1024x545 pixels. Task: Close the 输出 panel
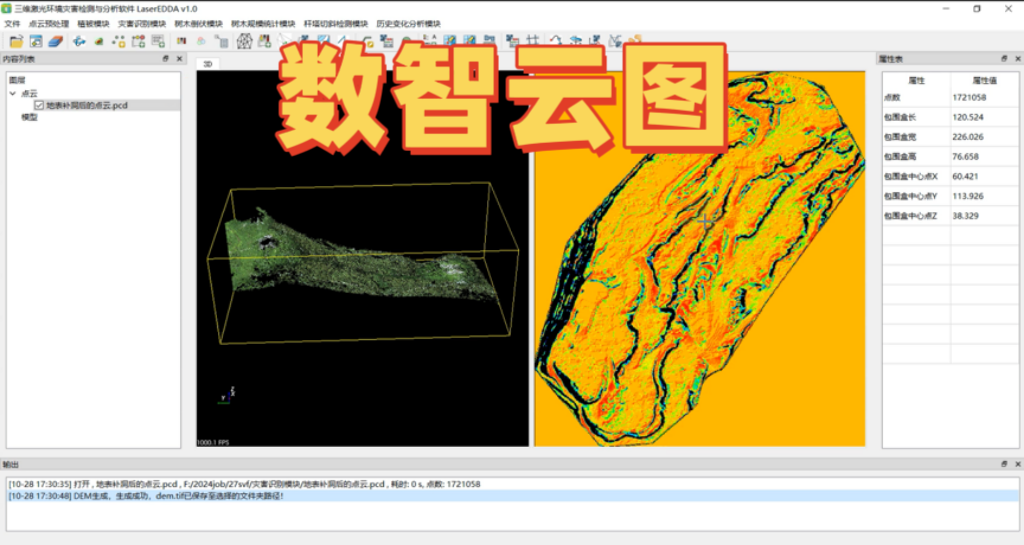pyautogui.click(x=1017, y=464)
